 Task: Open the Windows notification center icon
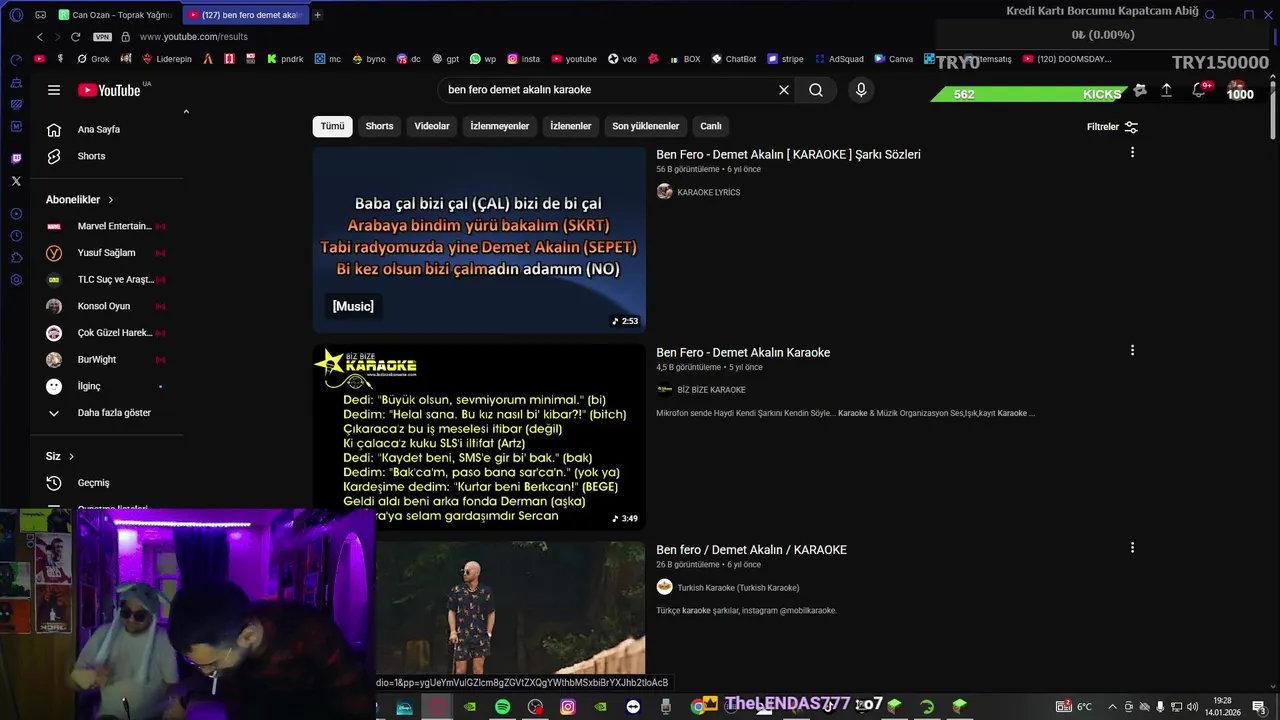coord(1259,707)
